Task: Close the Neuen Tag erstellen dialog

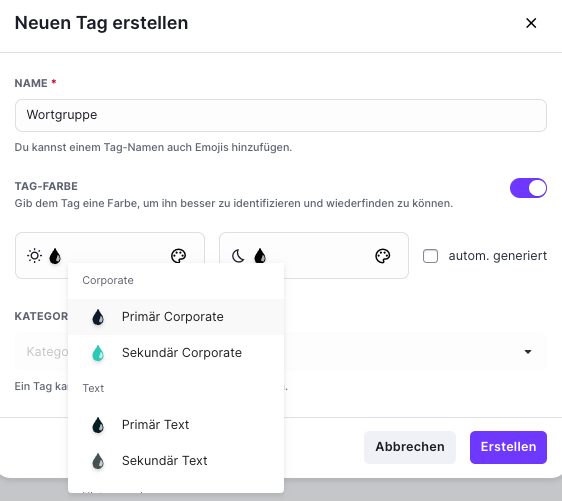Action: [x=531, y=23]
